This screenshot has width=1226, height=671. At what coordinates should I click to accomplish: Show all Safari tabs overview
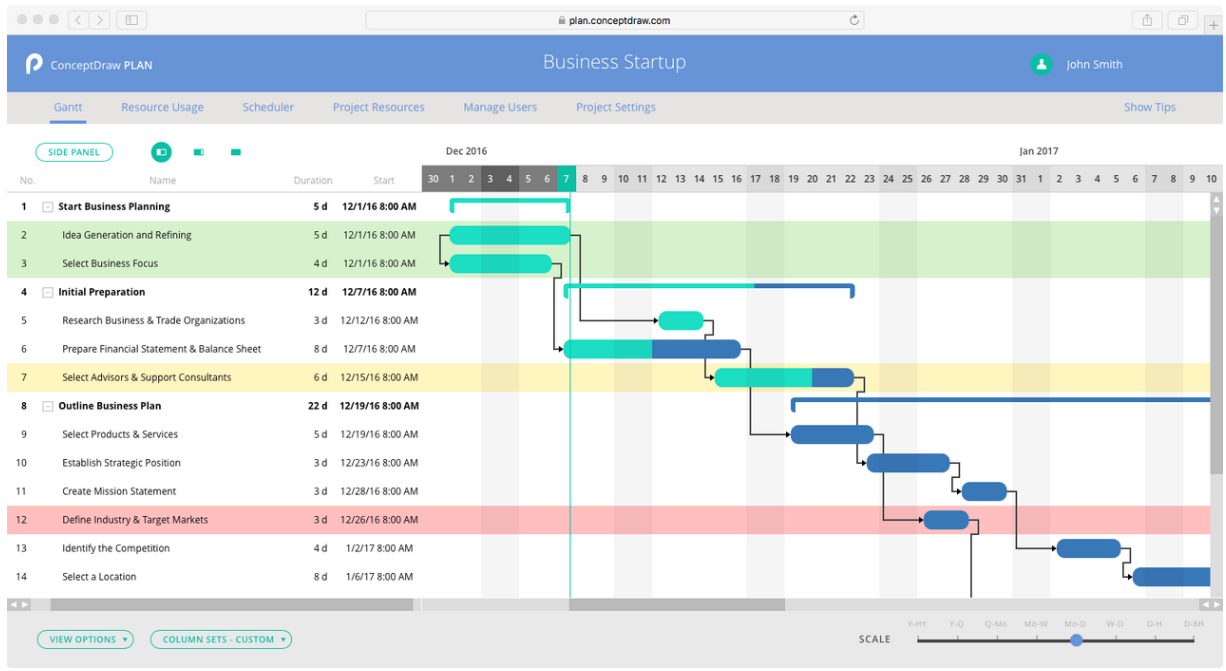pos(1183,20)
